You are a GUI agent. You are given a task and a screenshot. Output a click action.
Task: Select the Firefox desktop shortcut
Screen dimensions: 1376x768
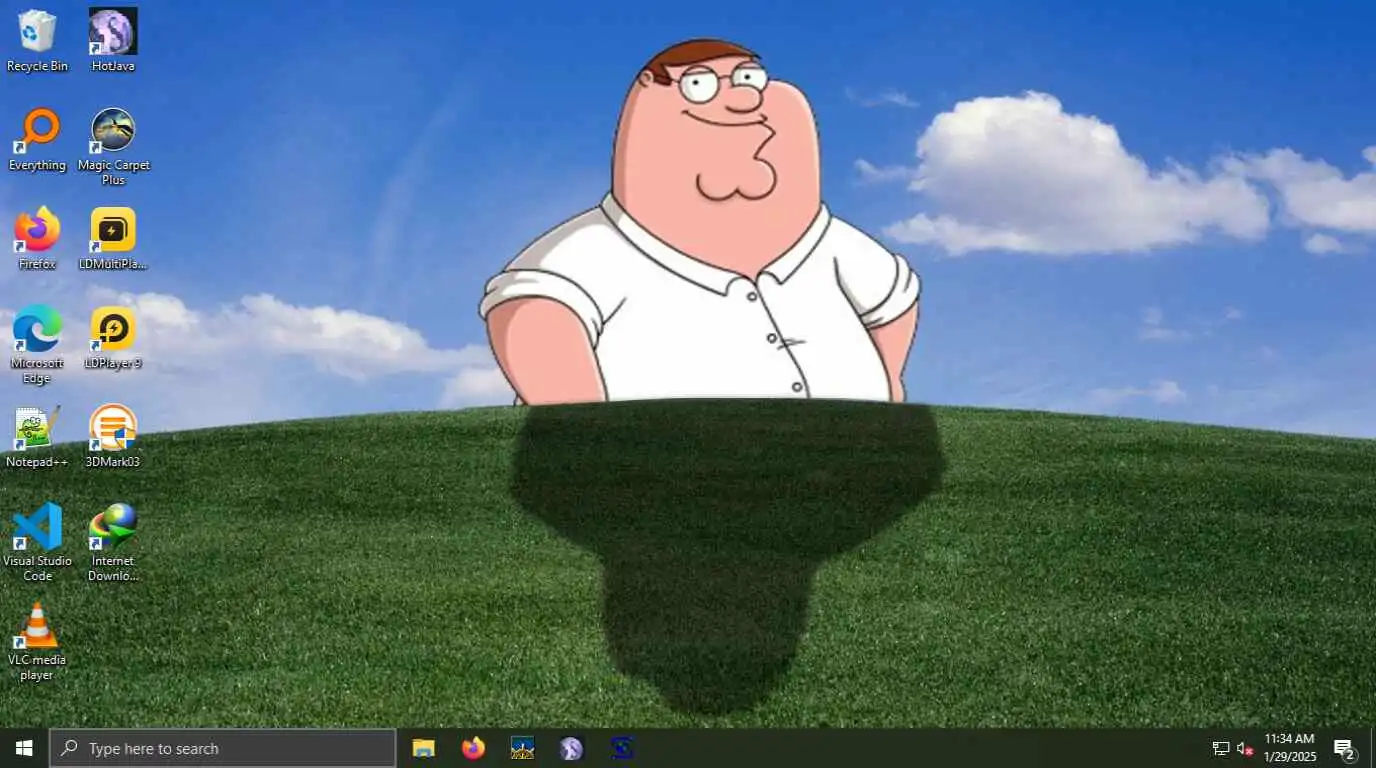(x=37, y=239)
